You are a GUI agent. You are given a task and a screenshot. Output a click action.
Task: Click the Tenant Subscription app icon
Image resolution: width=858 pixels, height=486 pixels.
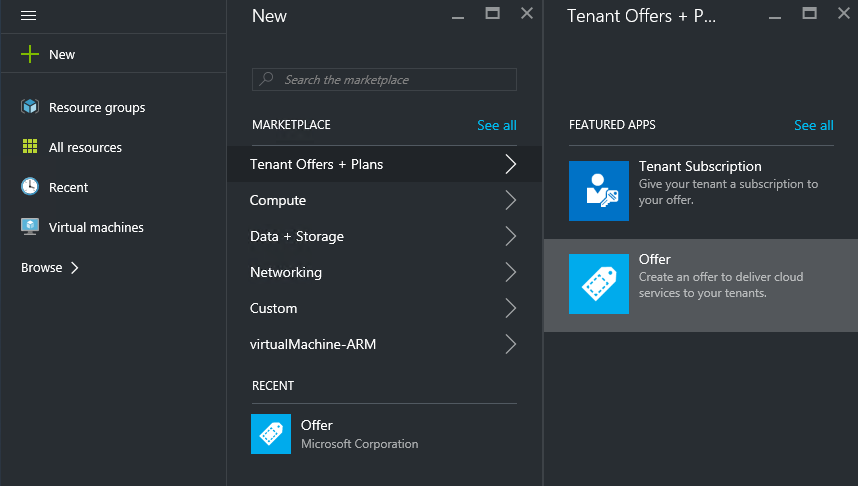[x=598, y=190]
